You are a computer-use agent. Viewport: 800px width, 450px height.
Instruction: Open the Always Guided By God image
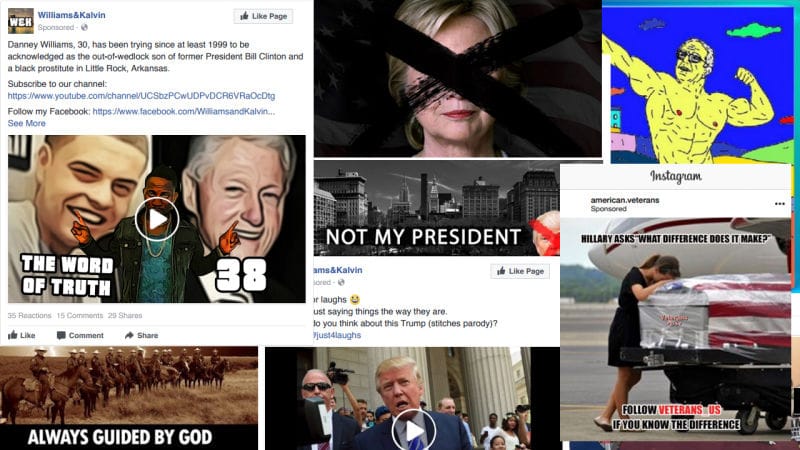coord(129,398)
